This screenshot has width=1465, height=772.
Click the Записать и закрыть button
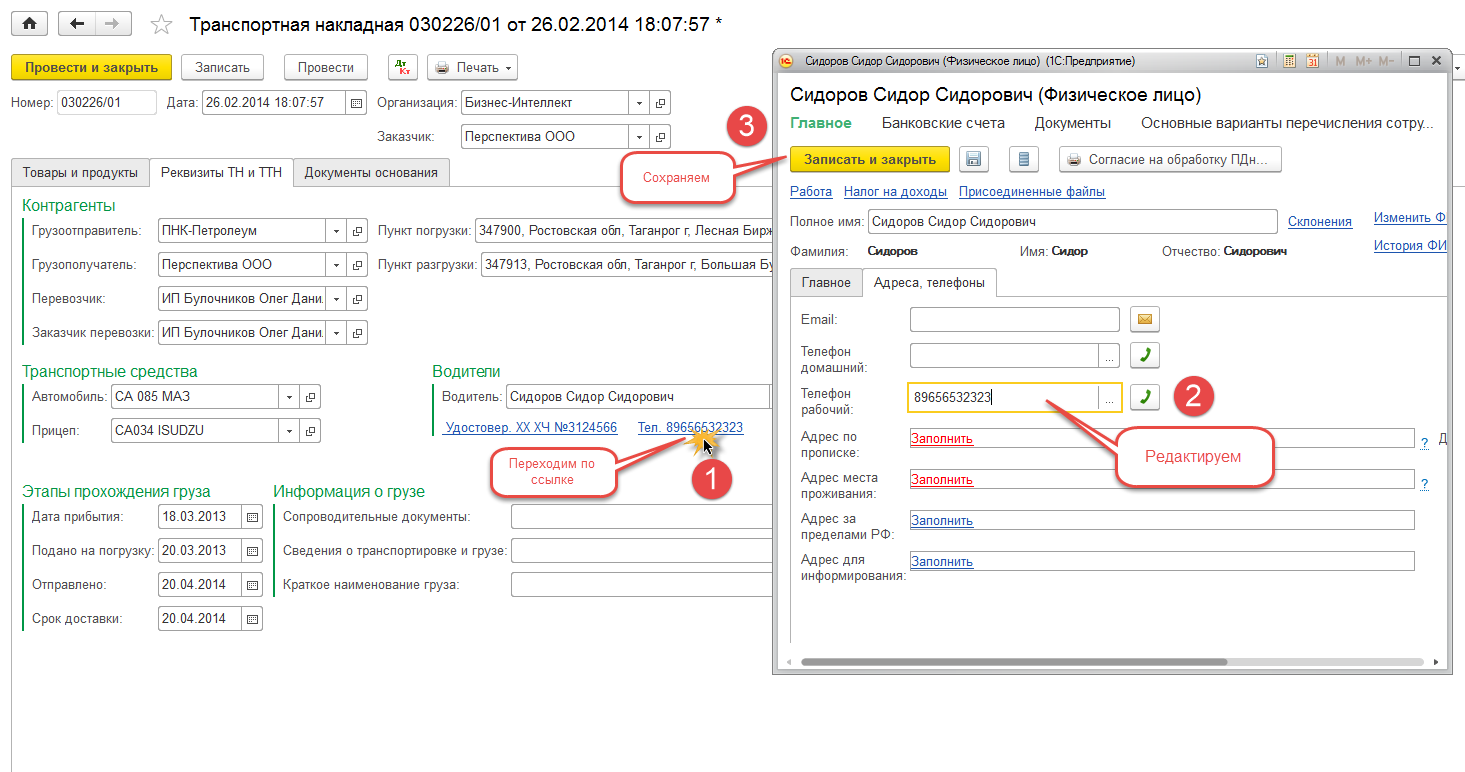coord(870,159)
